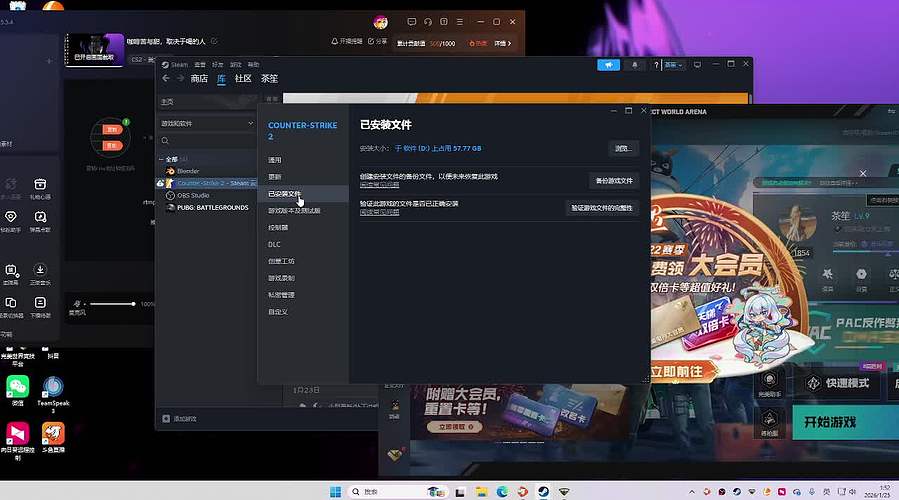Click the shield helper icon in streaming sidebar

pos(11,217)
